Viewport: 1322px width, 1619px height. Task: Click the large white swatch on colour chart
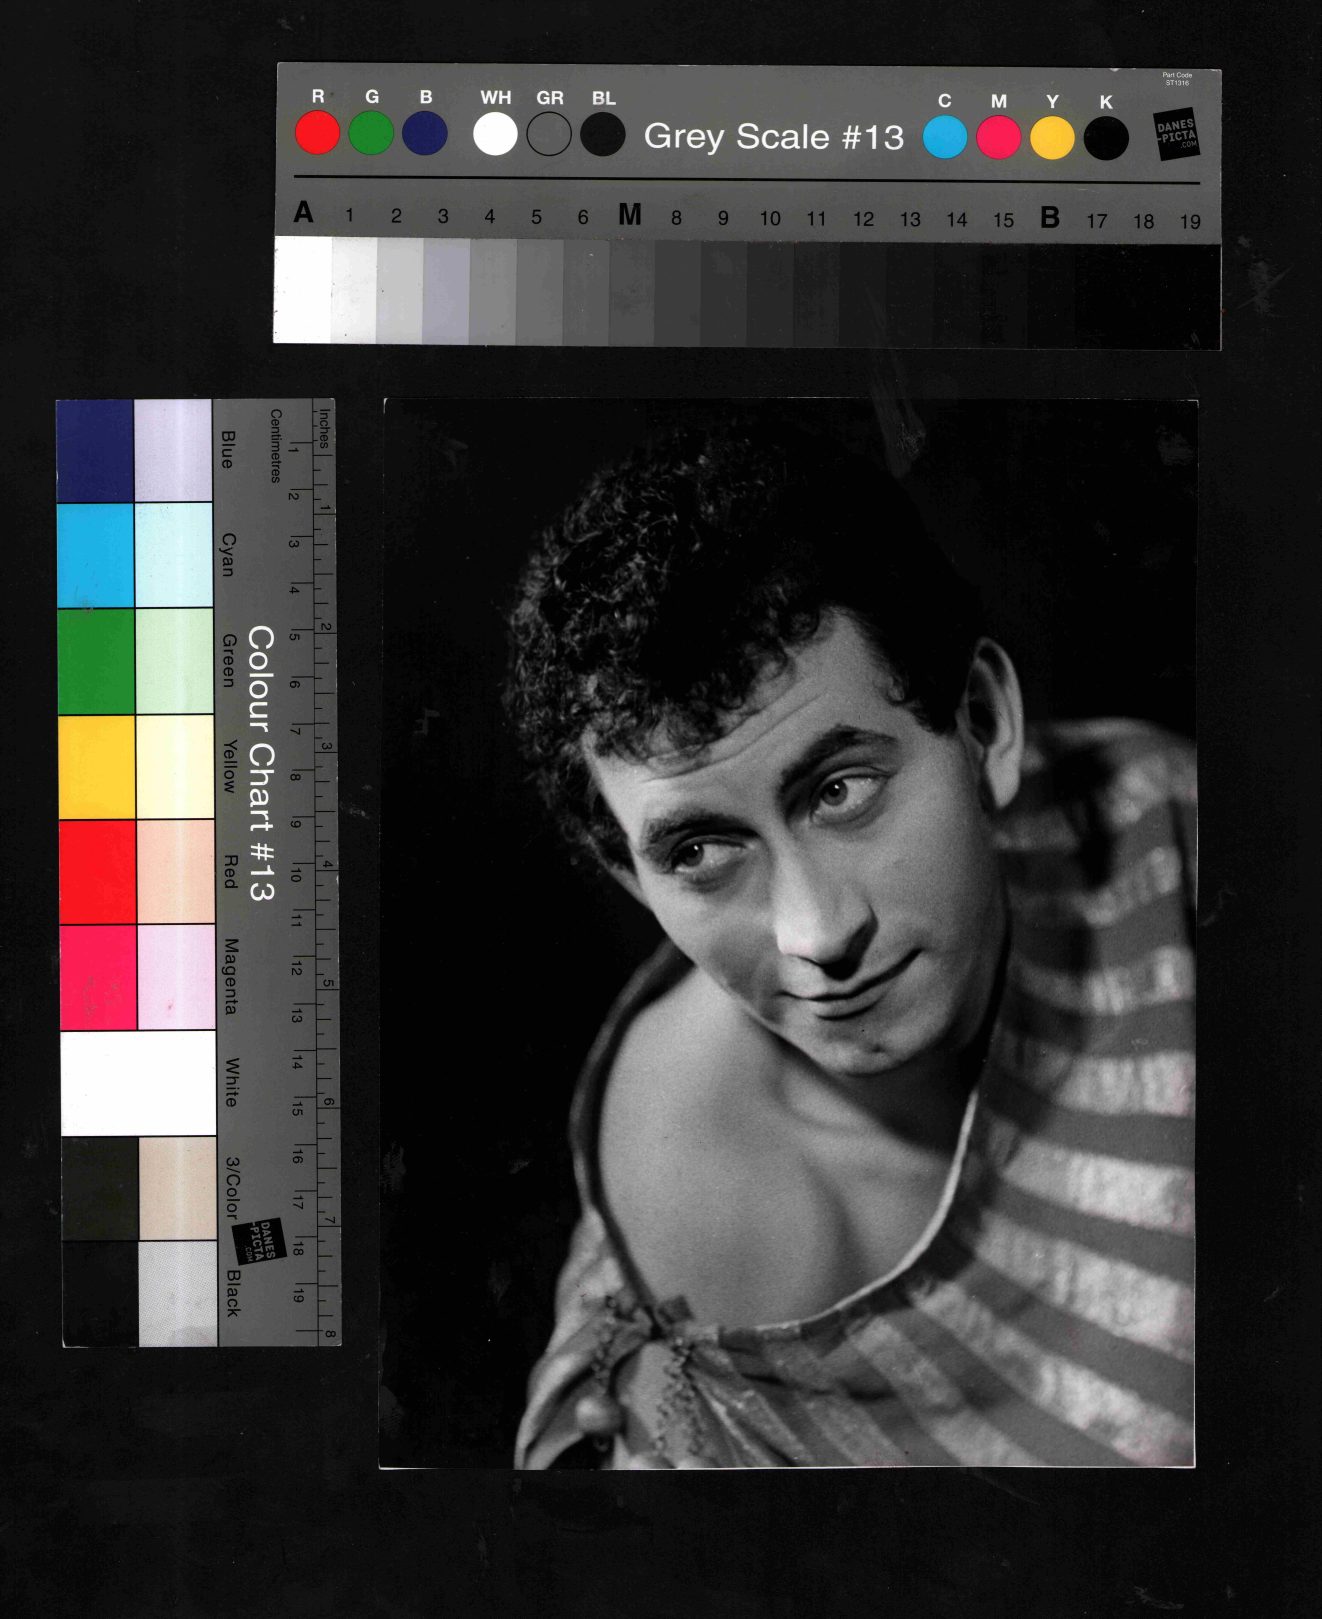coord(138,1083)
